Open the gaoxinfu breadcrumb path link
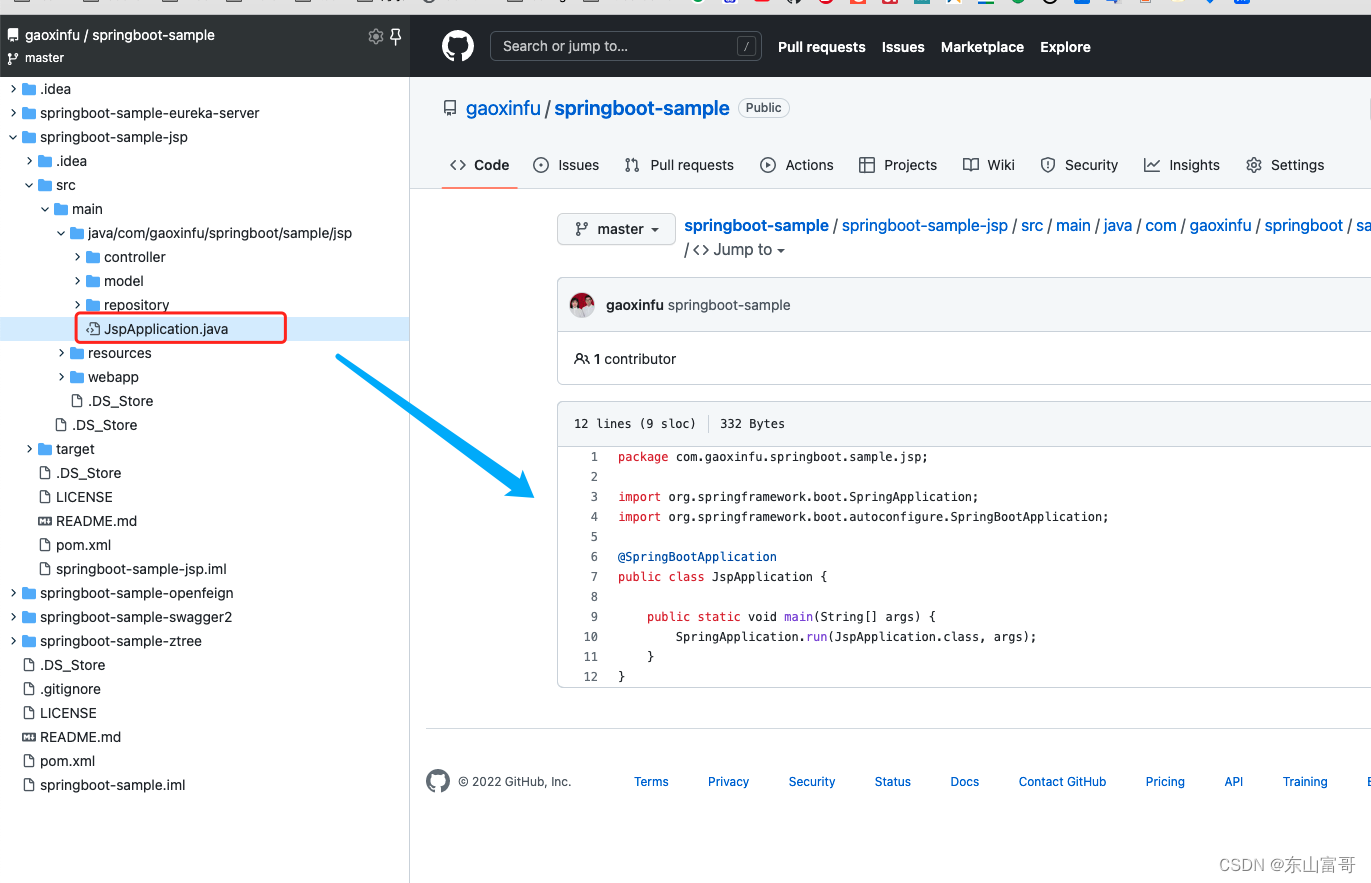The image size is (1371, 883). [x=1220, y=226]
